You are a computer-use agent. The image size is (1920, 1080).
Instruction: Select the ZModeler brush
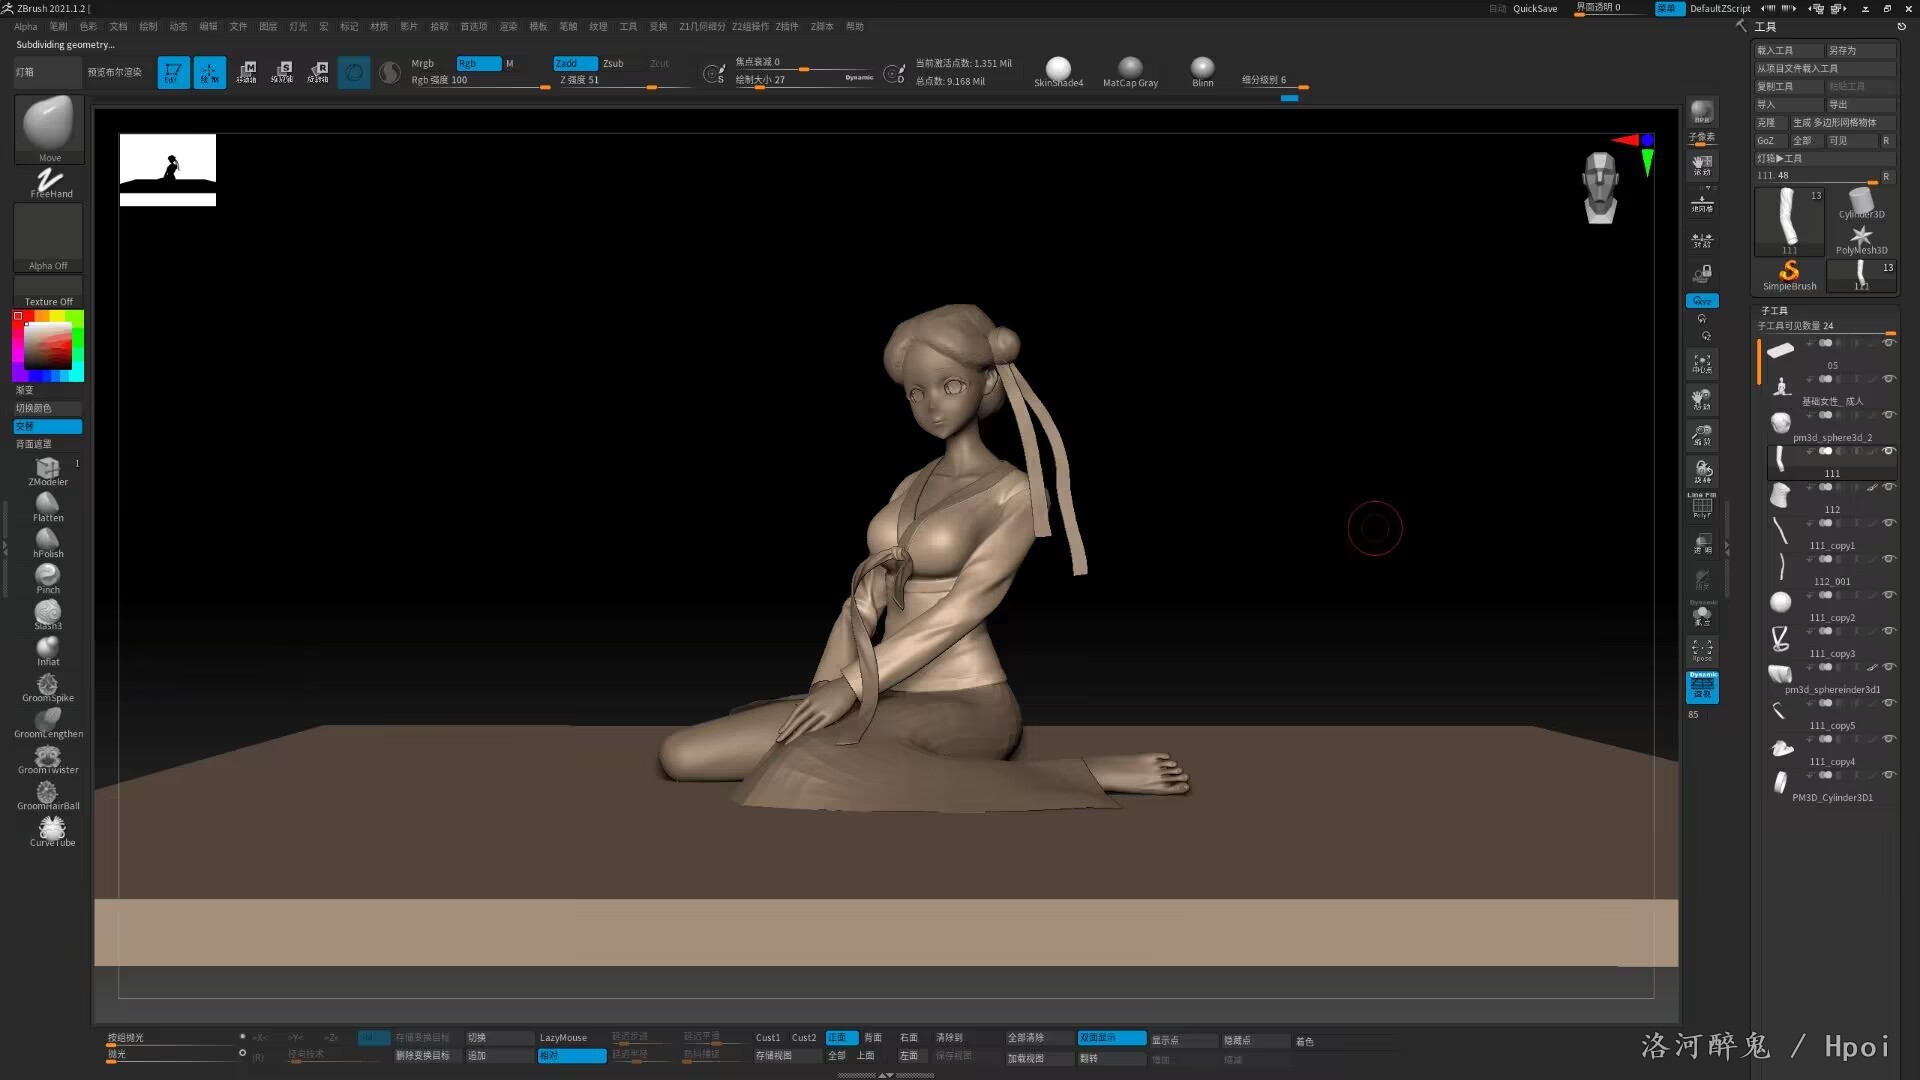(x=47, y=470)
